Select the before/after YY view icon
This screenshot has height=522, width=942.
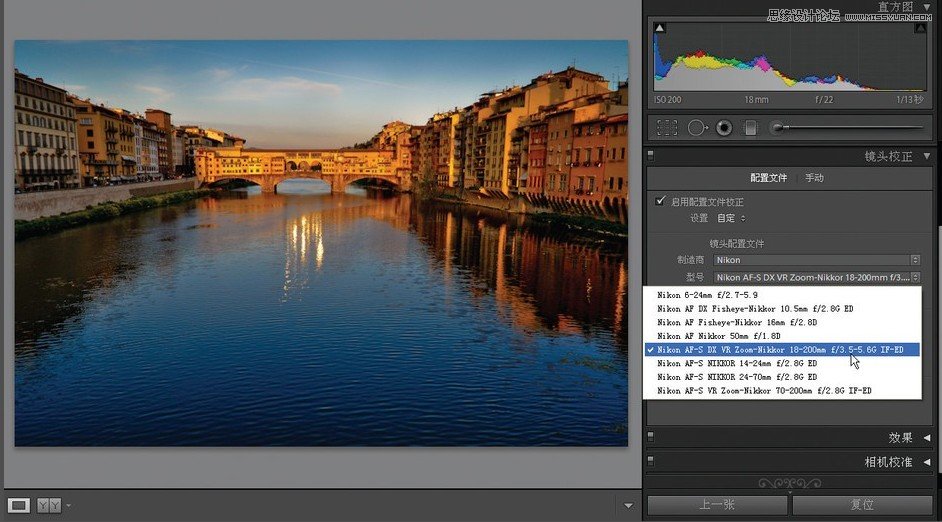point(49,505)
